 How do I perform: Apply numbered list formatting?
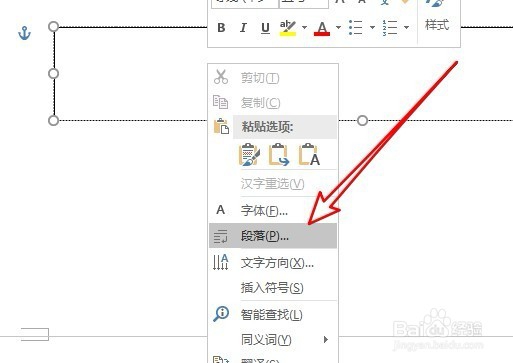tap(390, 28)
